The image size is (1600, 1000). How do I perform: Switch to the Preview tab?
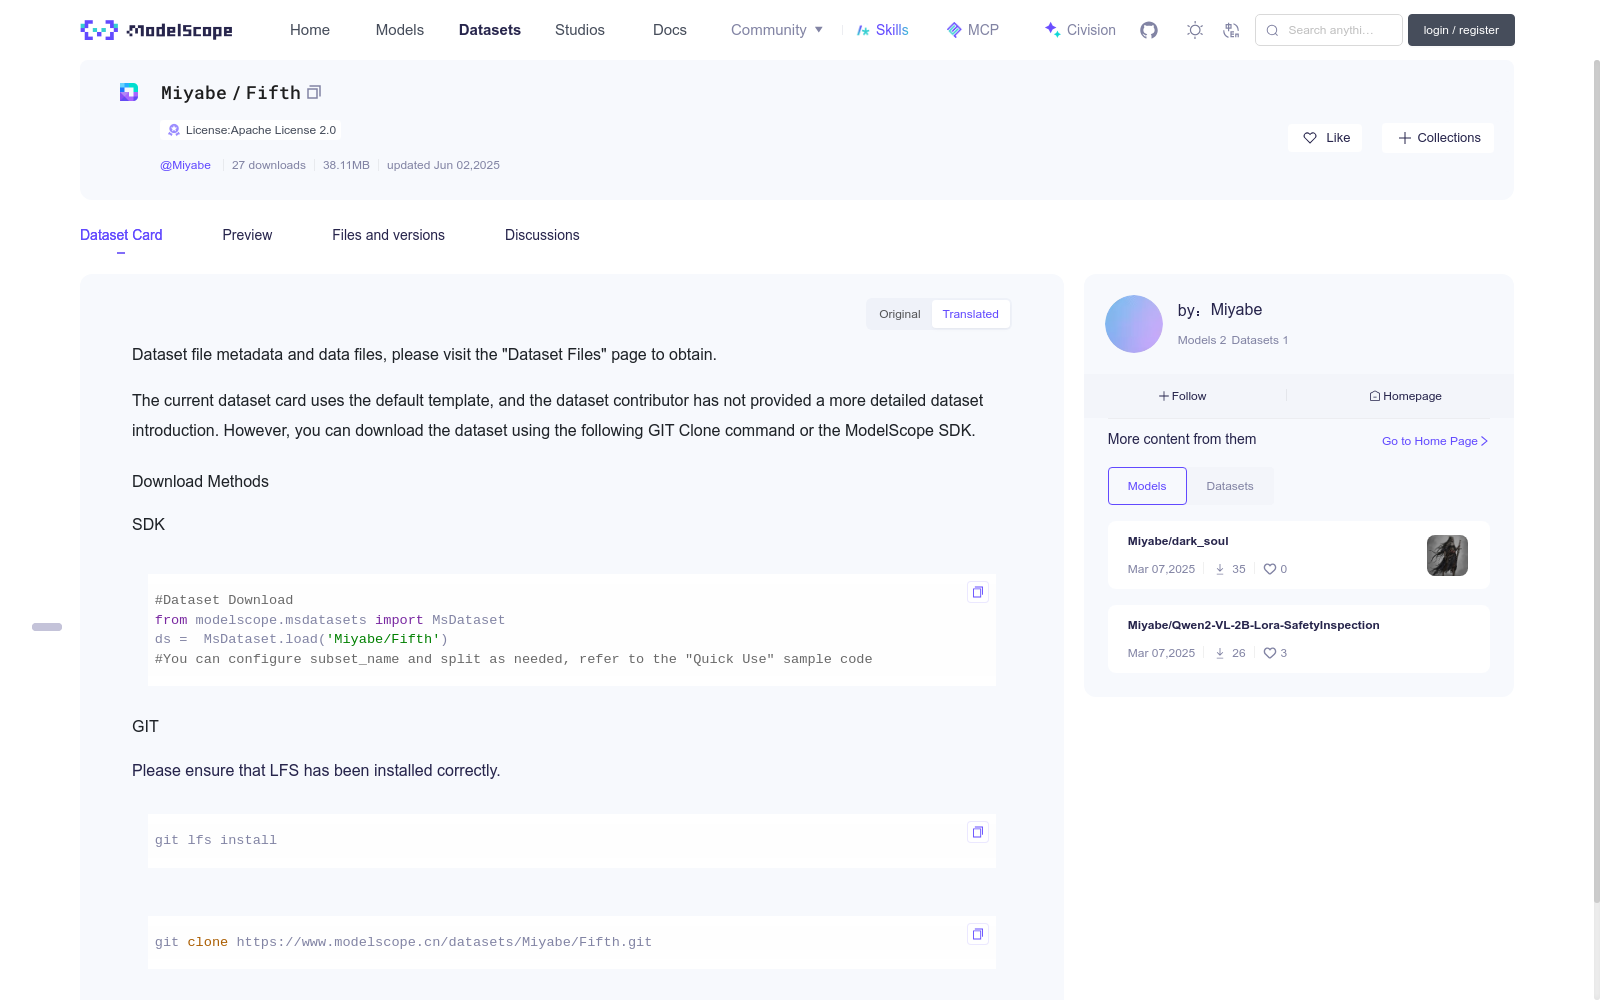[247, 235]
